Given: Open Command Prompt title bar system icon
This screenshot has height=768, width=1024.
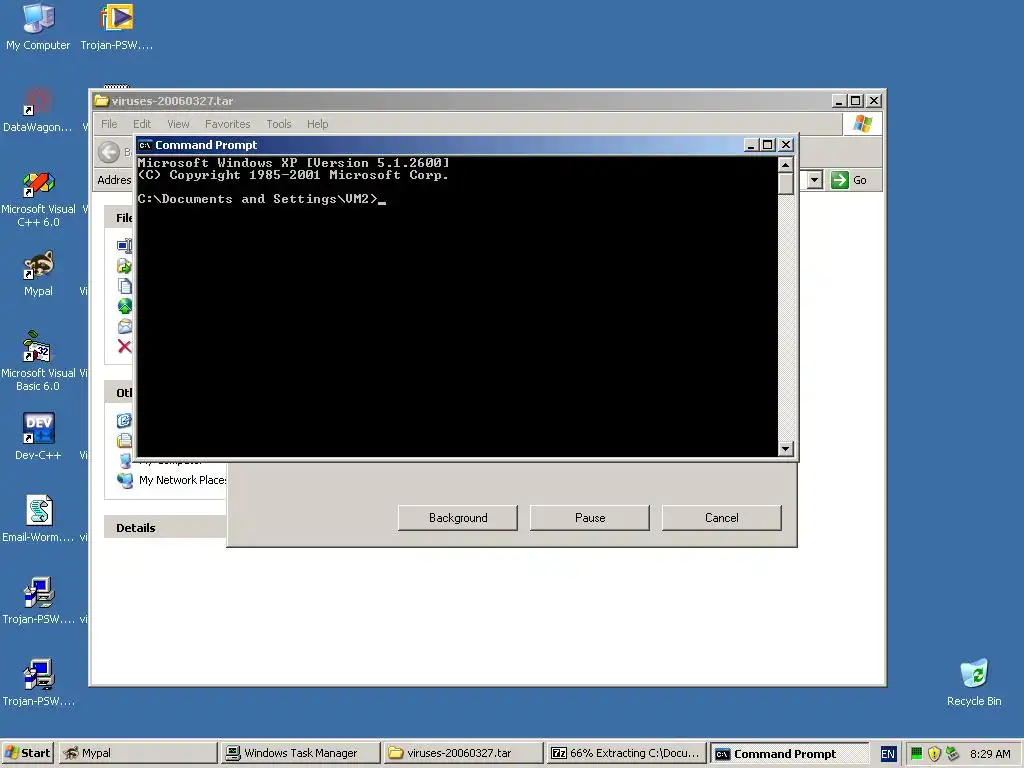Looking at the screenshot, I should click(x=145, y=145).
